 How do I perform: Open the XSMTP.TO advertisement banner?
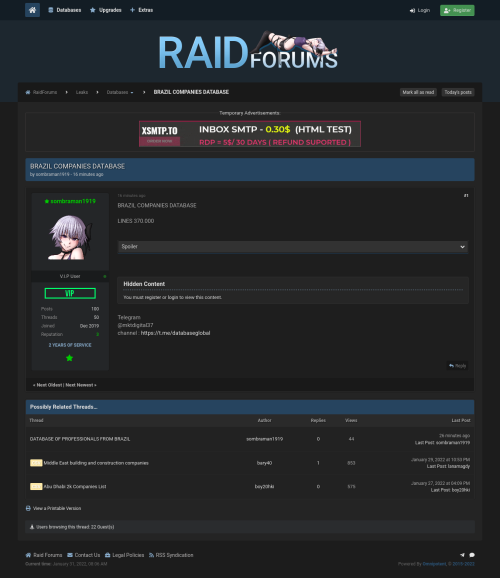250,134
